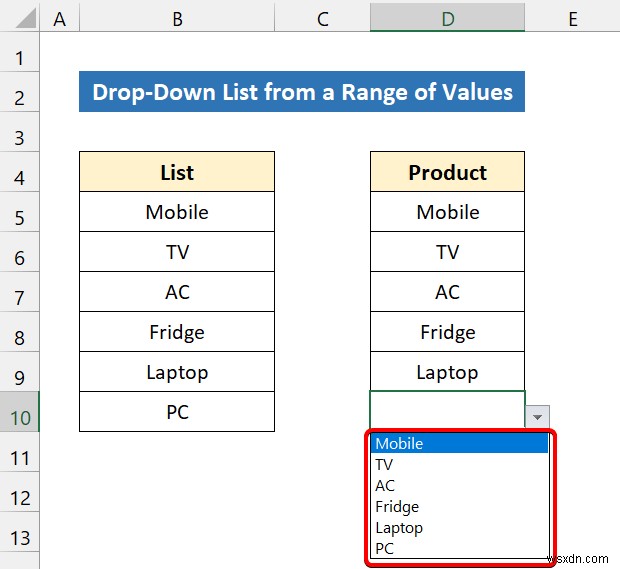Screen dimensions: 620x569
Task: Click the empty active cell D10
Action: [x=448, y=410]
